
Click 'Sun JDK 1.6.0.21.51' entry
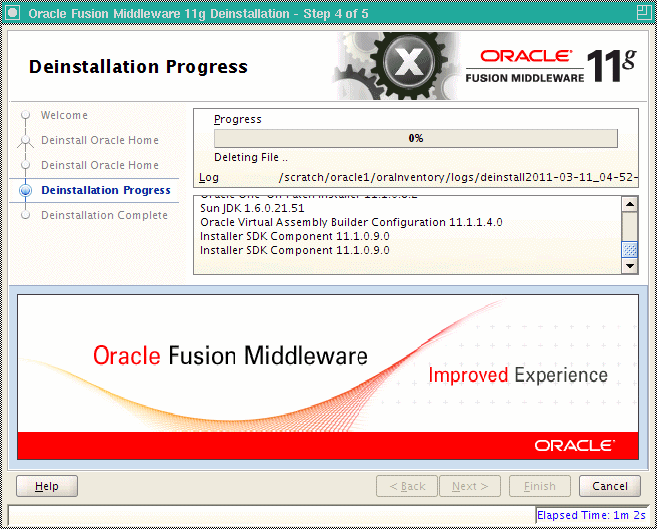coord(252,208)
